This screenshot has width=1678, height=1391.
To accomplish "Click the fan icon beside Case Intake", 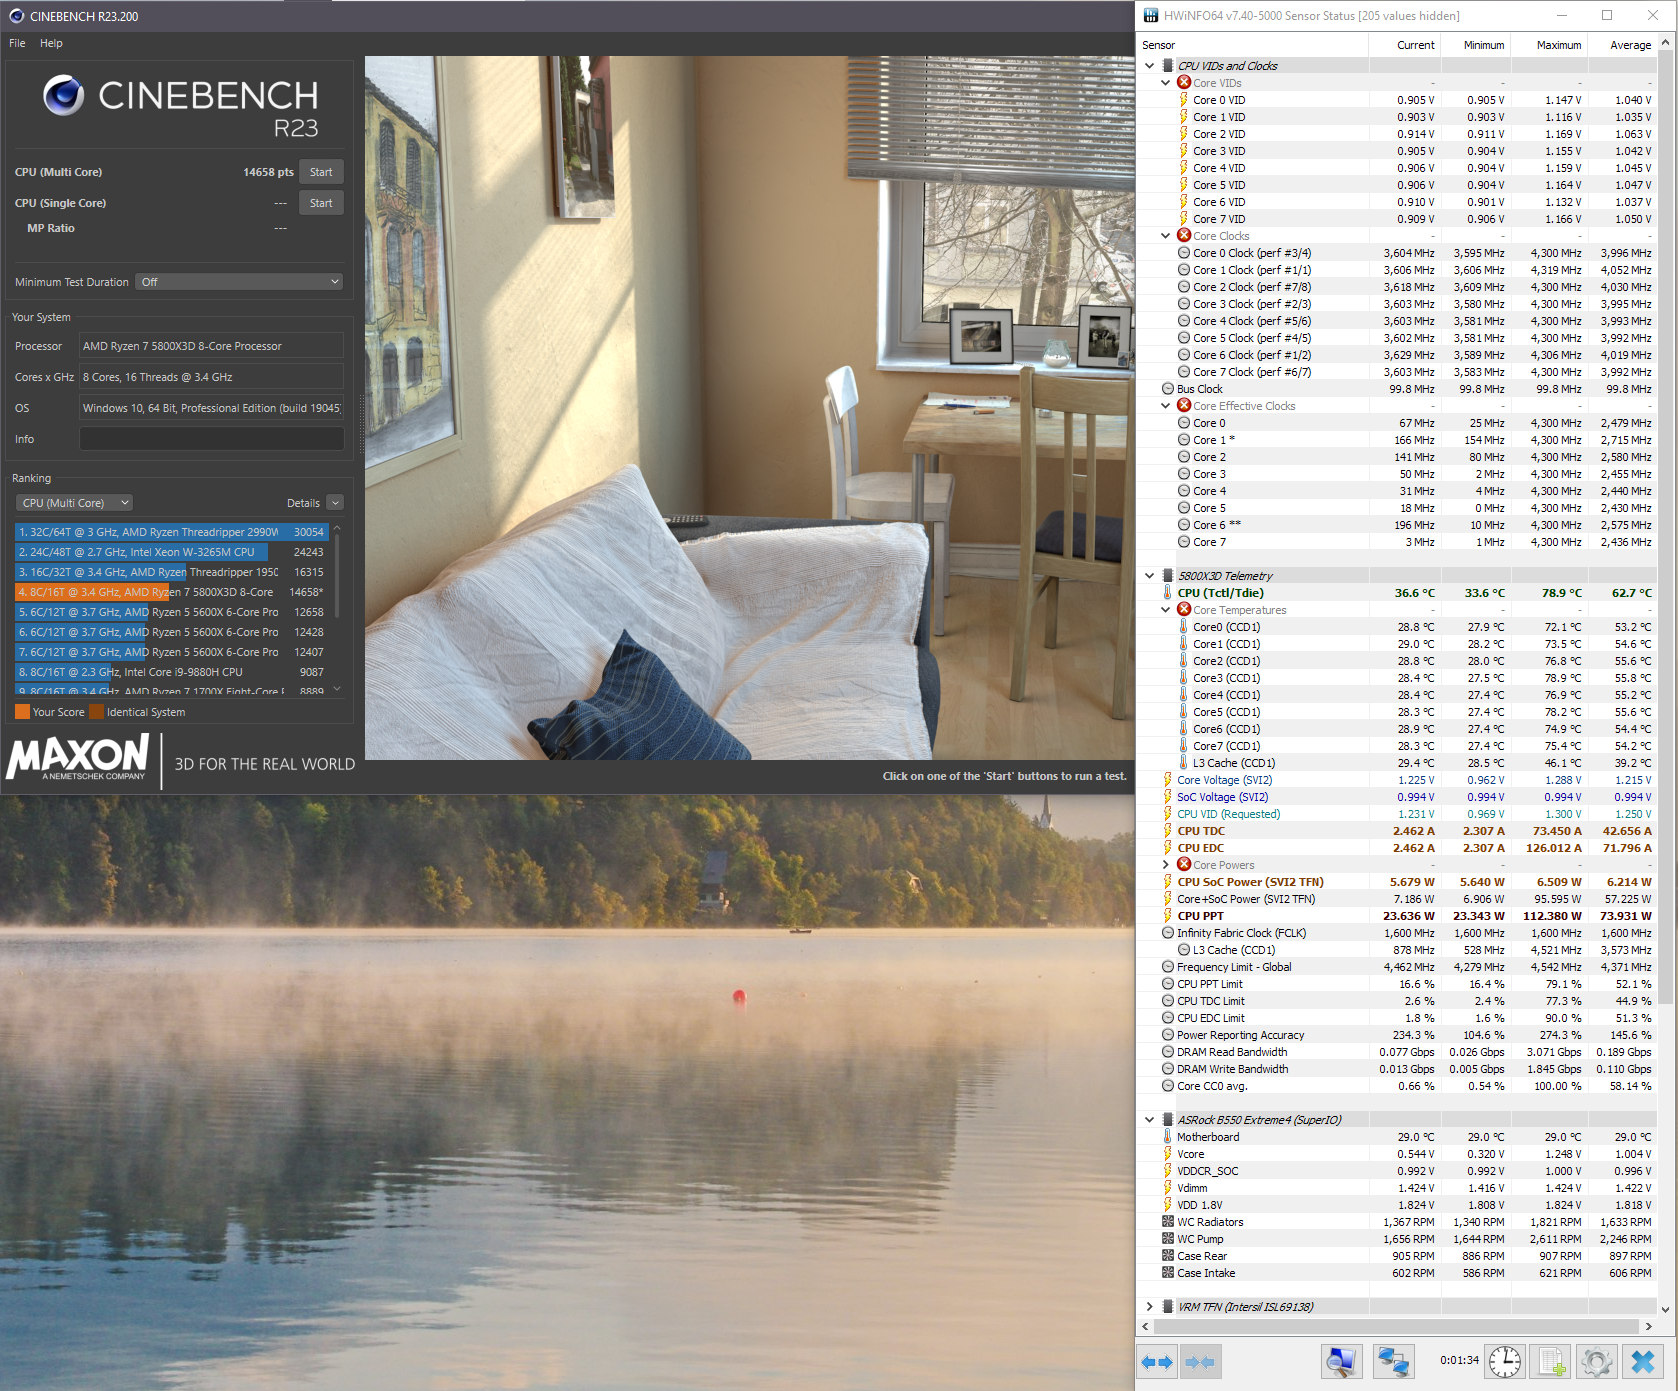I will pos(1168,1272).
